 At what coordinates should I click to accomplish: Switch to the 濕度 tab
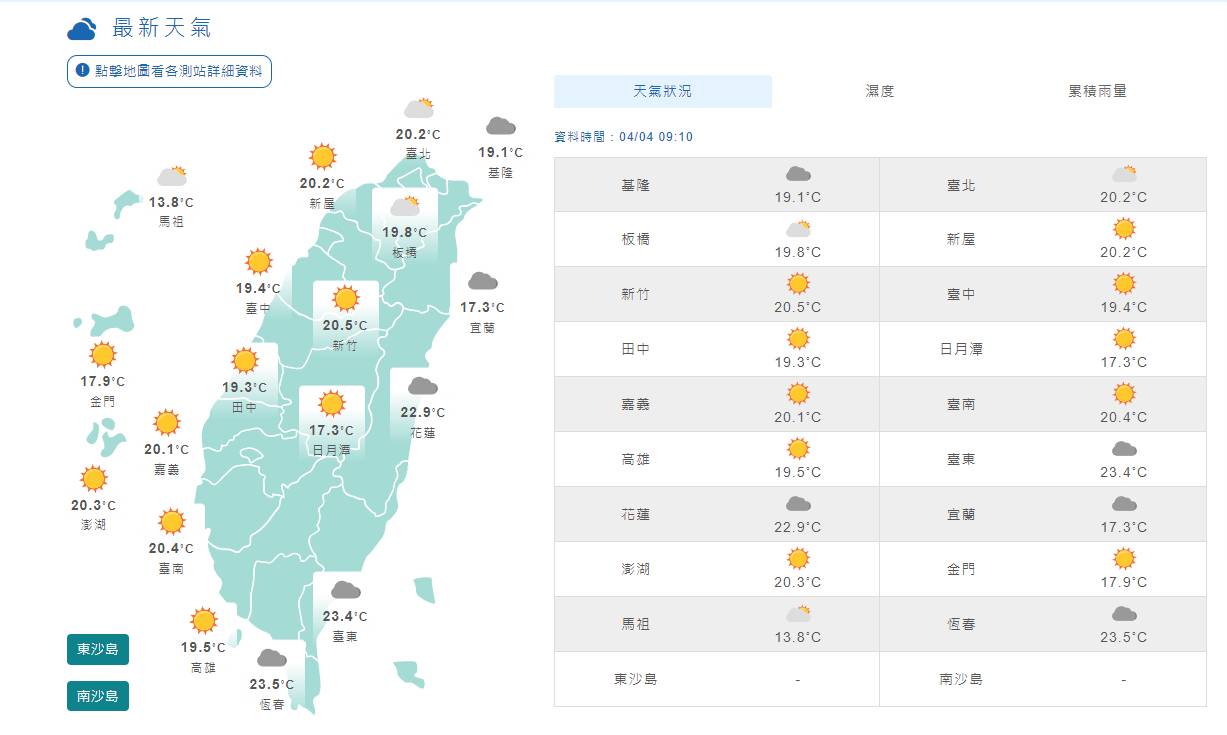pos(880,91)
